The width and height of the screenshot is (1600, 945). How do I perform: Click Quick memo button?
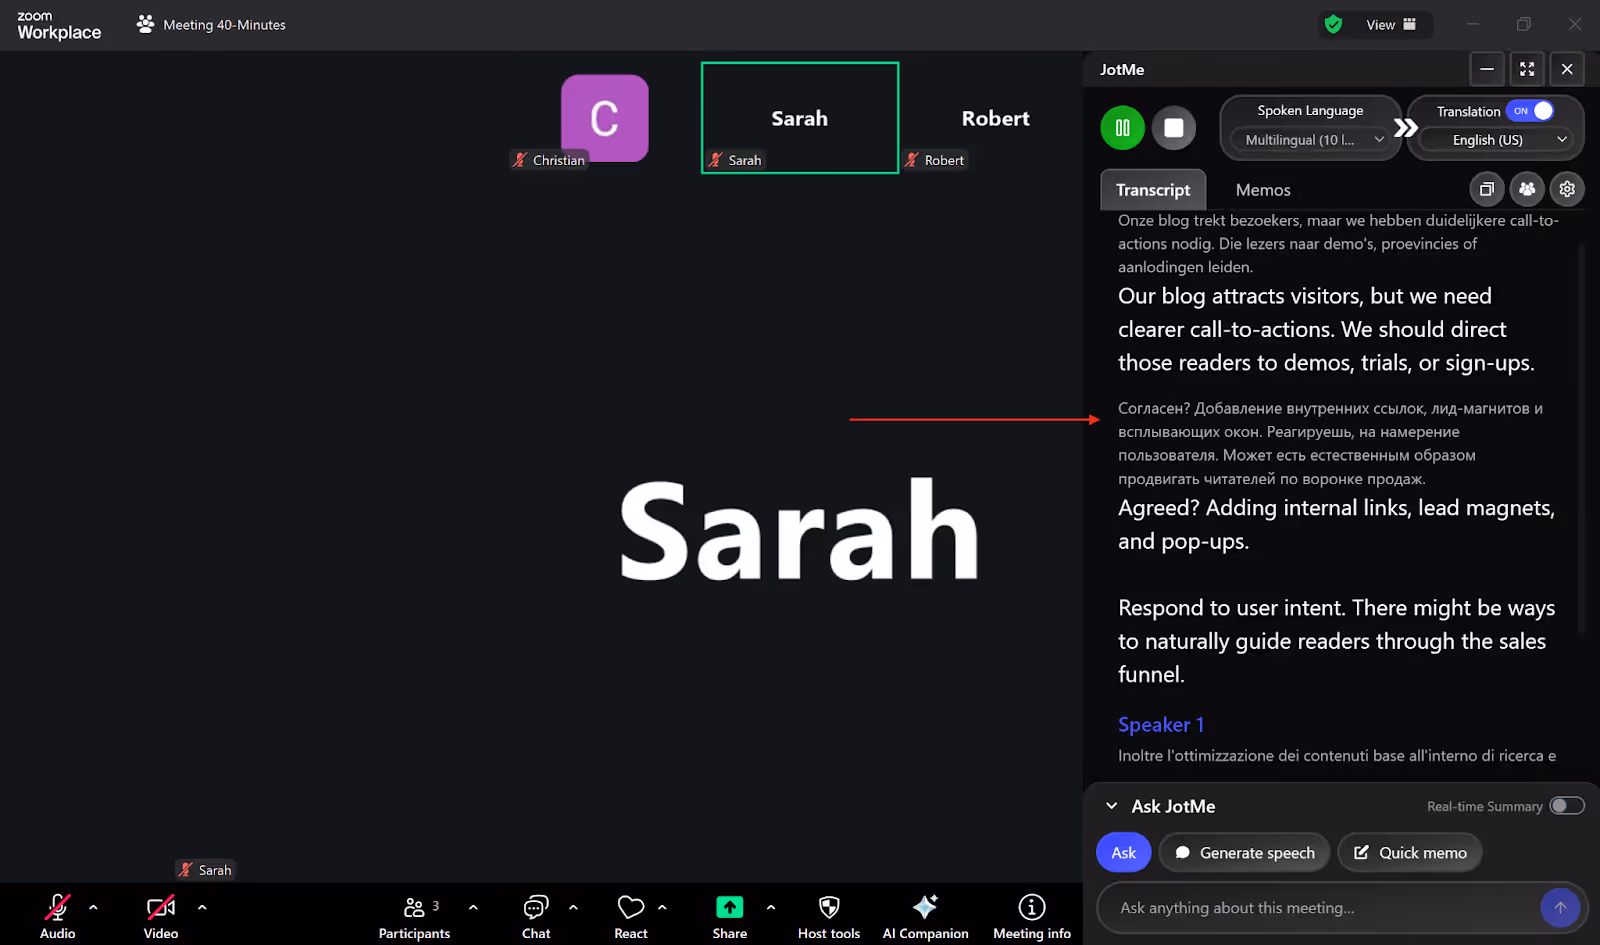pos(1410,852)
